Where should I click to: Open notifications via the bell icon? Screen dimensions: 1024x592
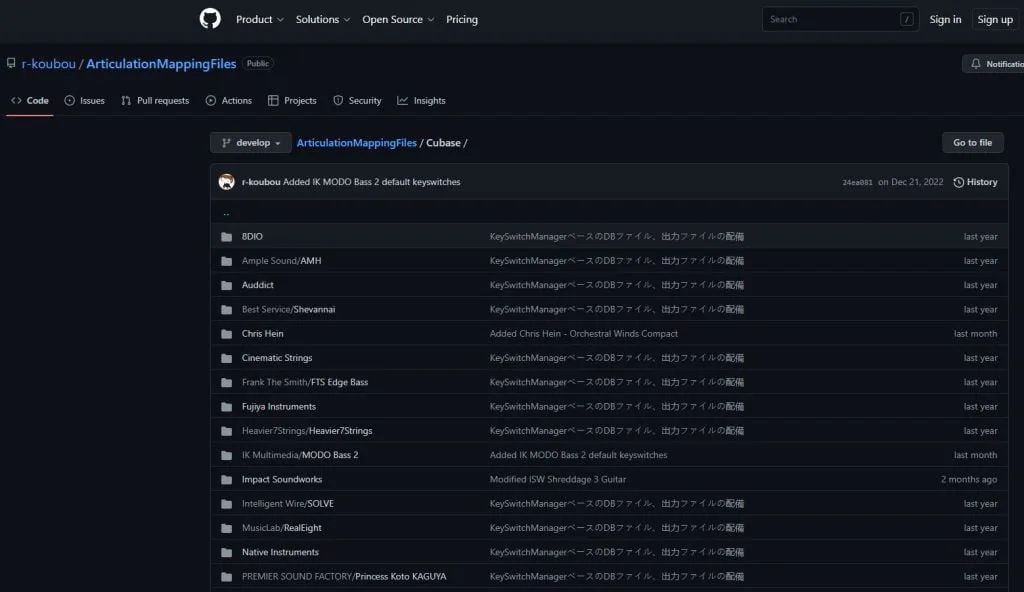click(x=978, y=63)
